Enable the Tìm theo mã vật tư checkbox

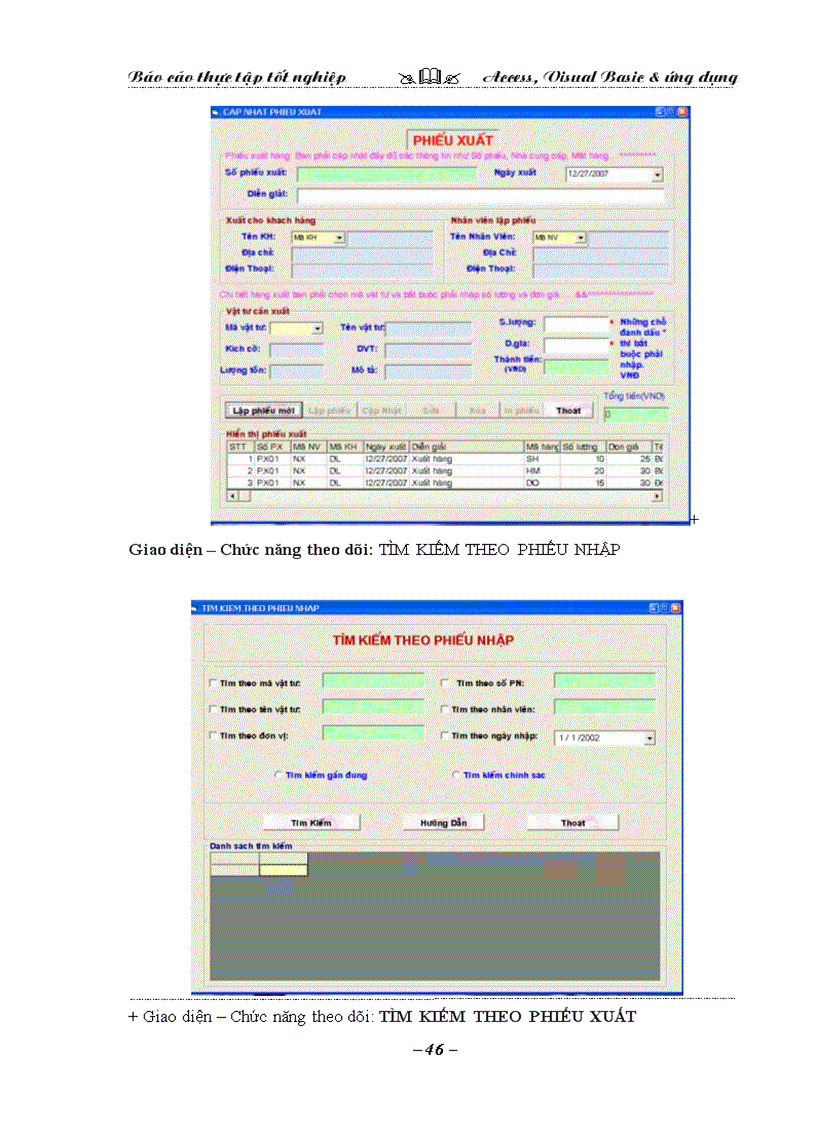click(211, 683)
